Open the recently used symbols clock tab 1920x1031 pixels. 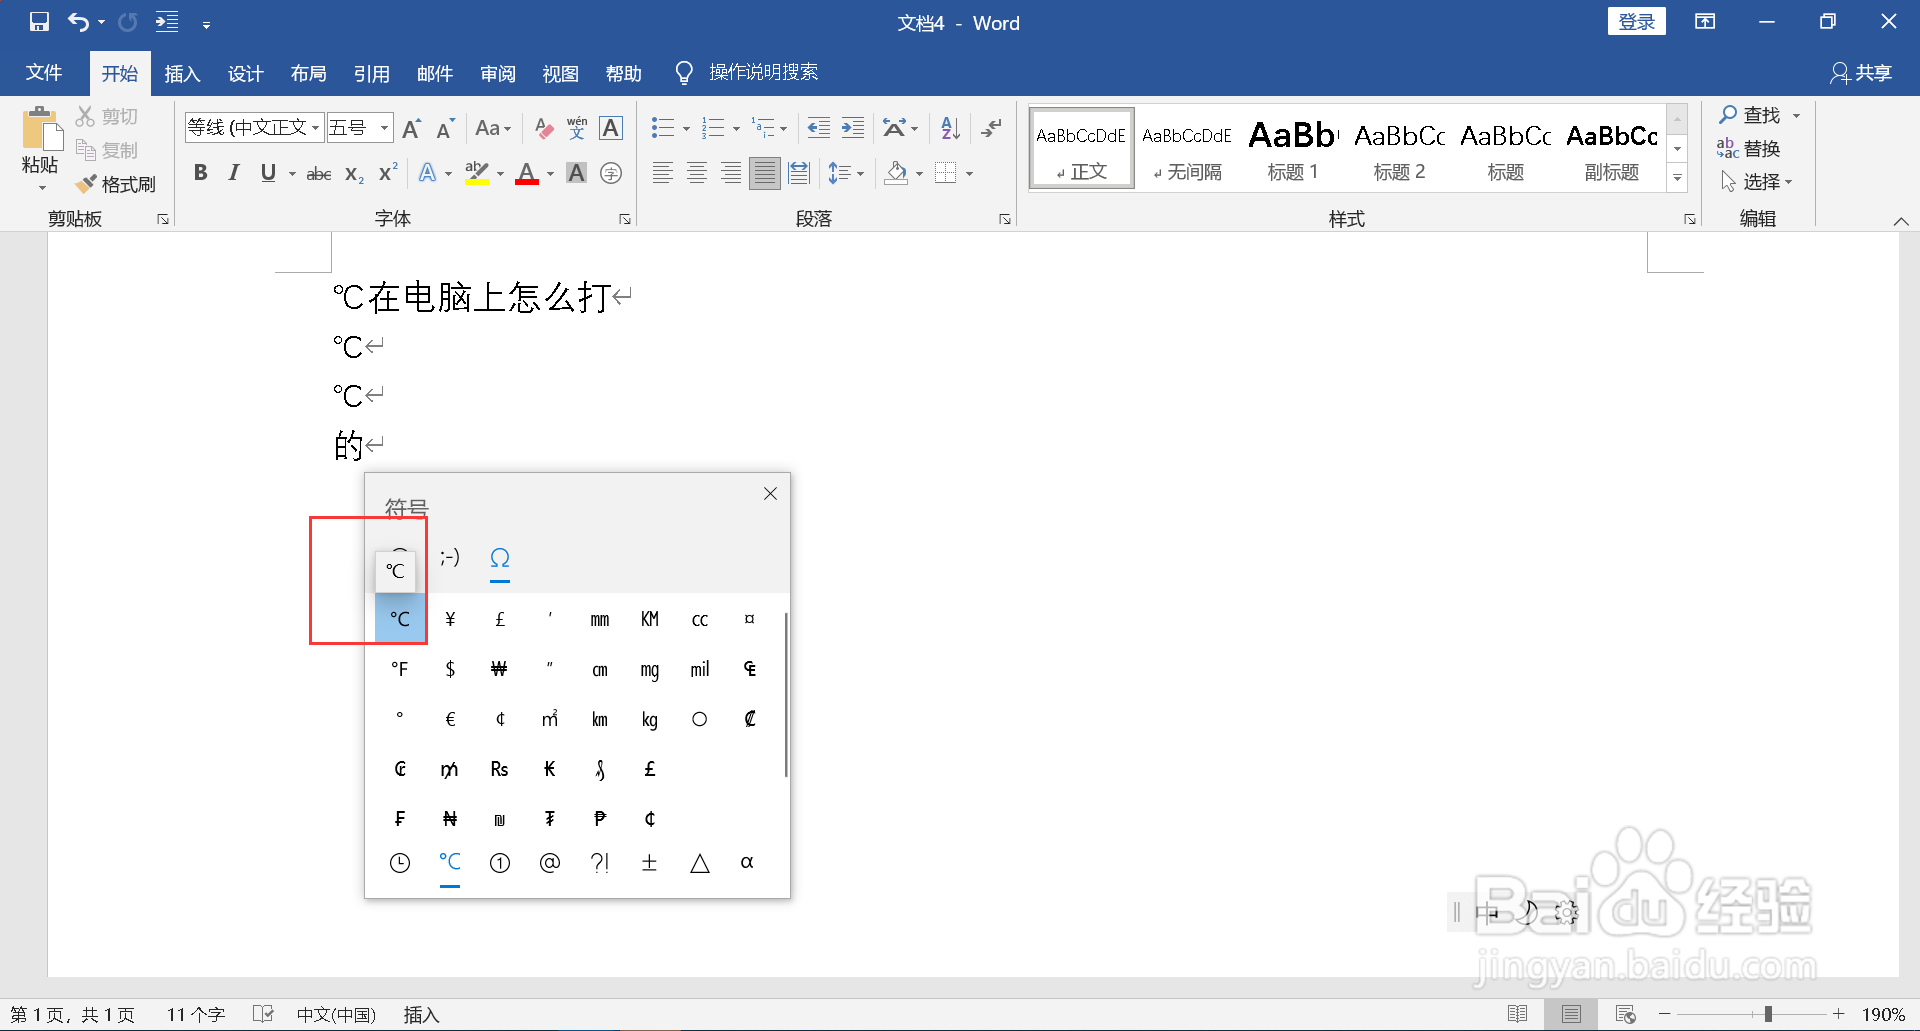[400, 863]
